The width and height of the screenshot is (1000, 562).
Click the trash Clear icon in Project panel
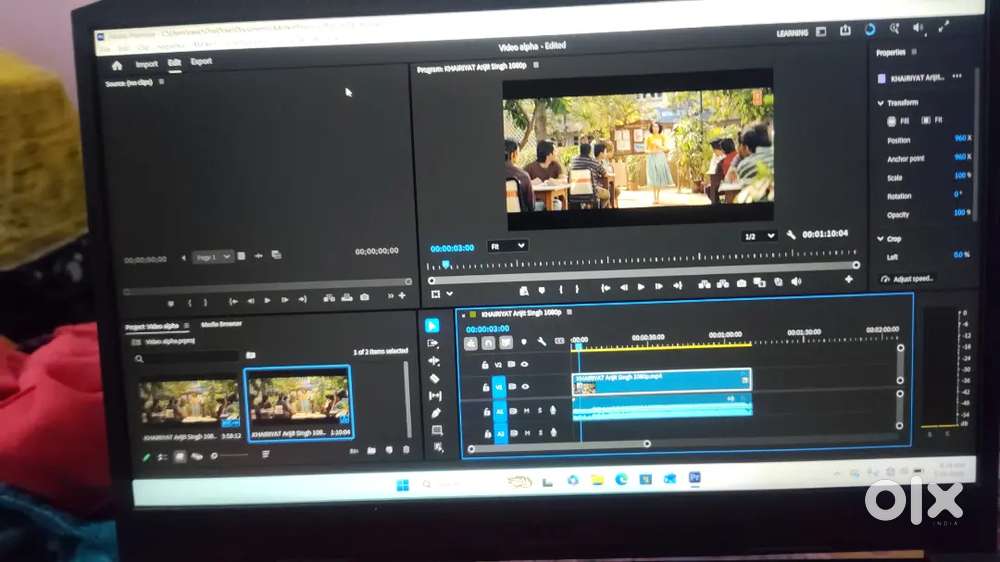[x=406, y=450]
